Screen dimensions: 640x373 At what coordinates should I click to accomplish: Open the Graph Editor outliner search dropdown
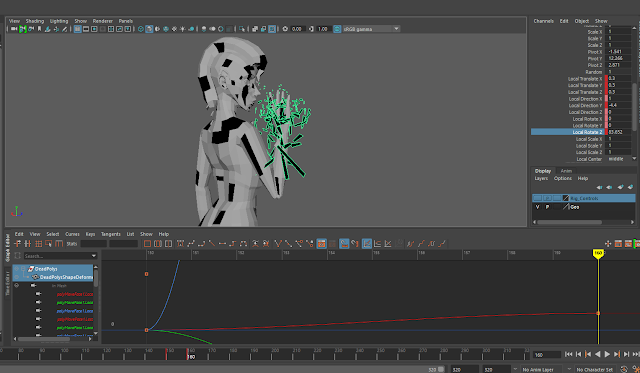tap(94, 256)
